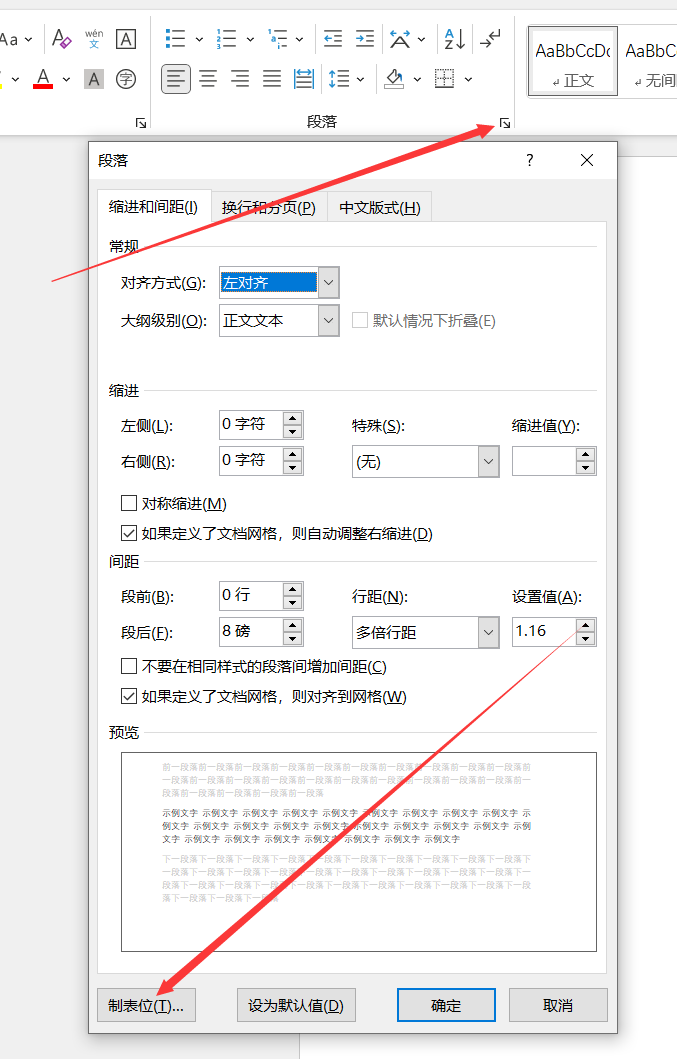The width and height of the screenshot is (677, 1059).
Task: Expand the 行距 combo box
Action: [x=488, y=632]
